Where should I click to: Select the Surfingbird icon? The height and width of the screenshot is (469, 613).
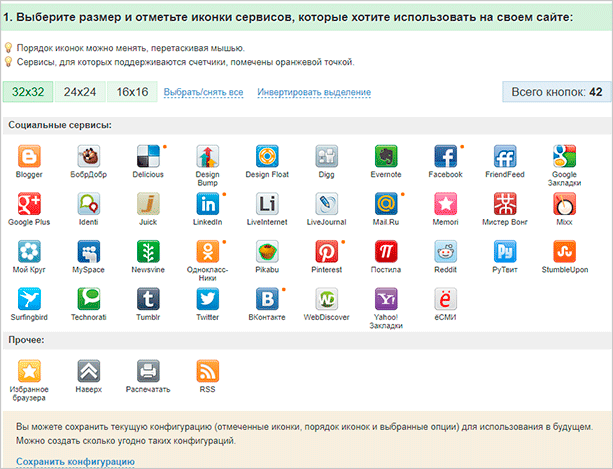(x=29, y=299)
